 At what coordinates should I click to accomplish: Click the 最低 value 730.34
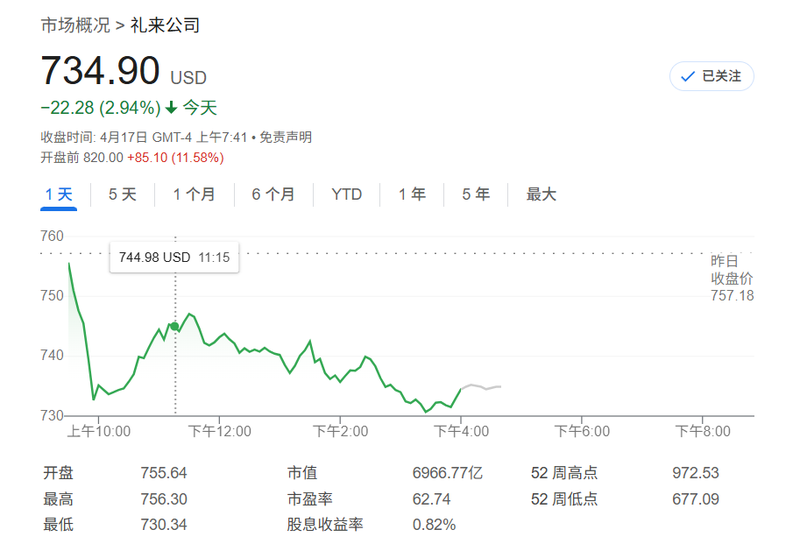[164, 524]
